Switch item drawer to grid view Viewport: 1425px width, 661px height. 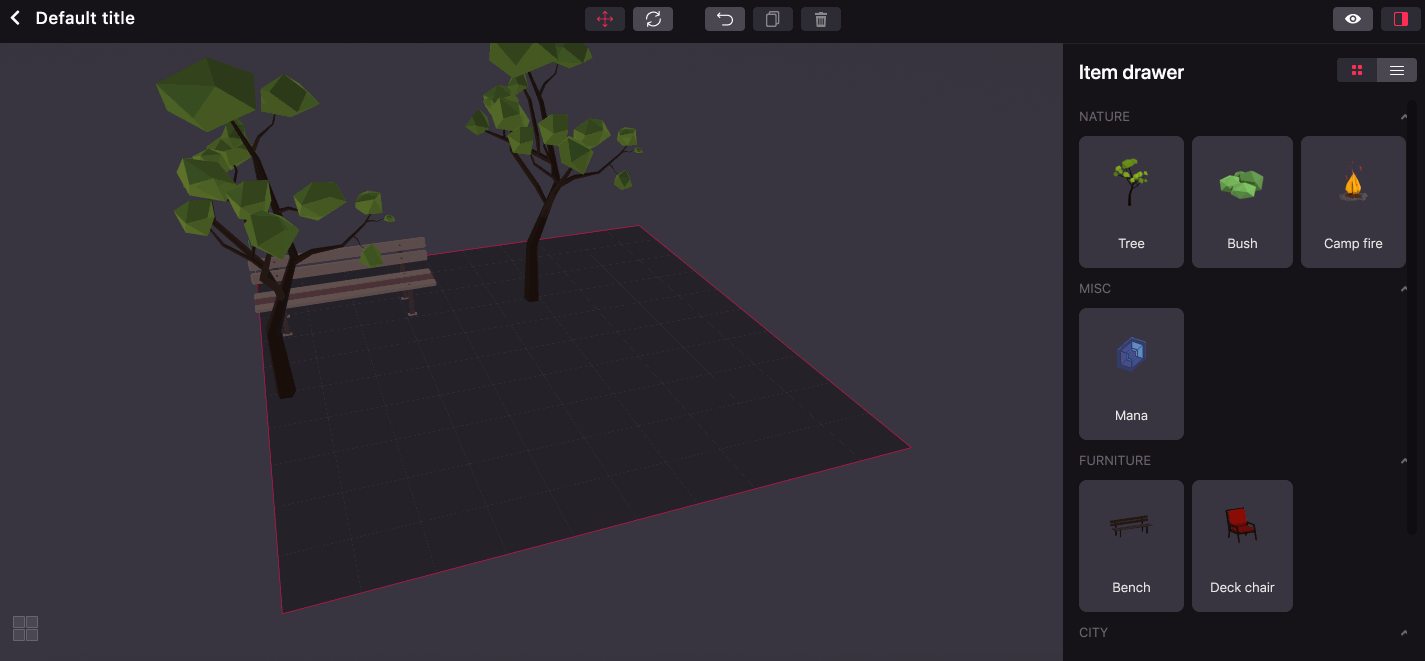[1357, 70]
